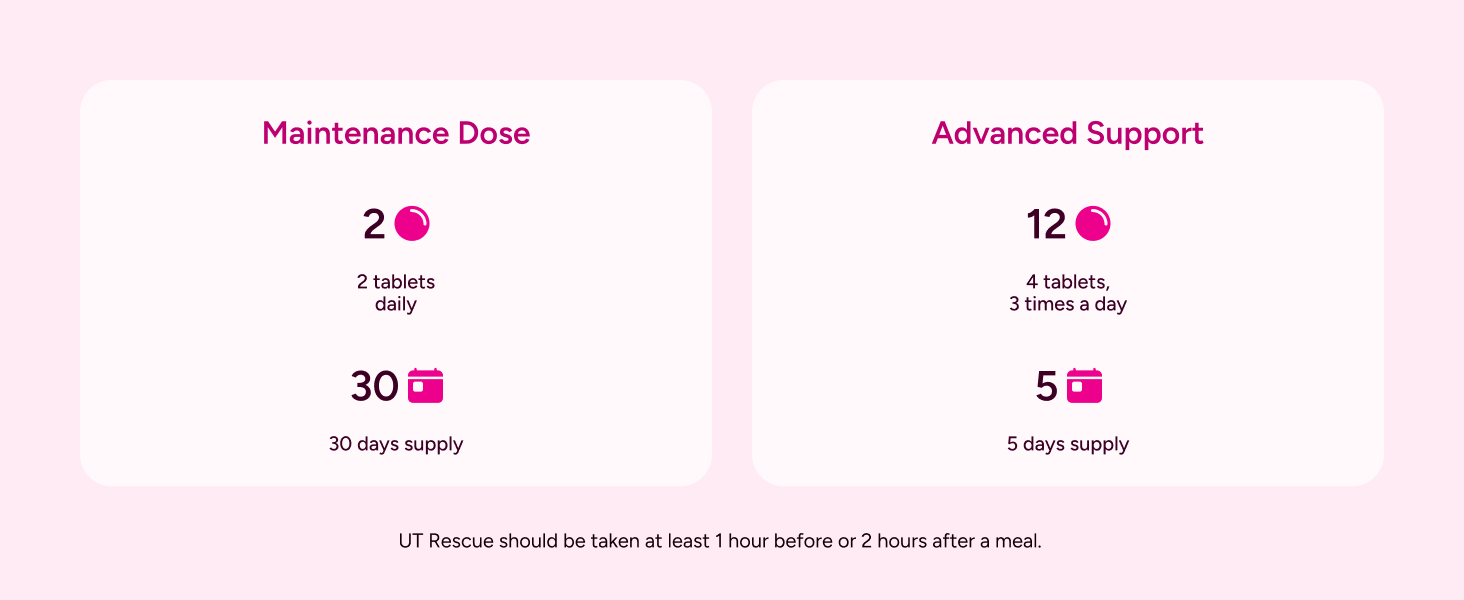This screenshot has height=600, width=1464.
Task: Click the large number 2 tablet count
Action: (x=374, y=224)
